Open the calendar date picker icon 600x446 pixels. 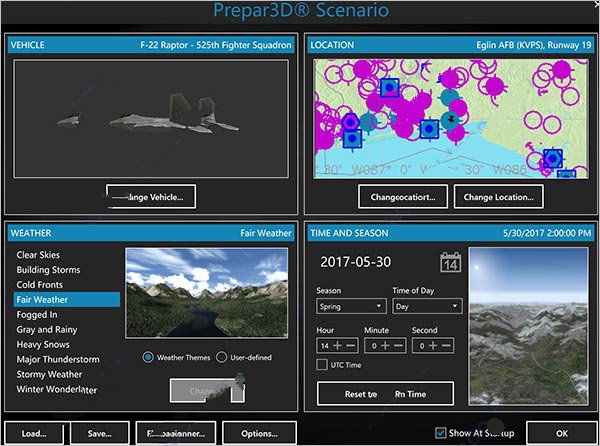coord(450,262)
